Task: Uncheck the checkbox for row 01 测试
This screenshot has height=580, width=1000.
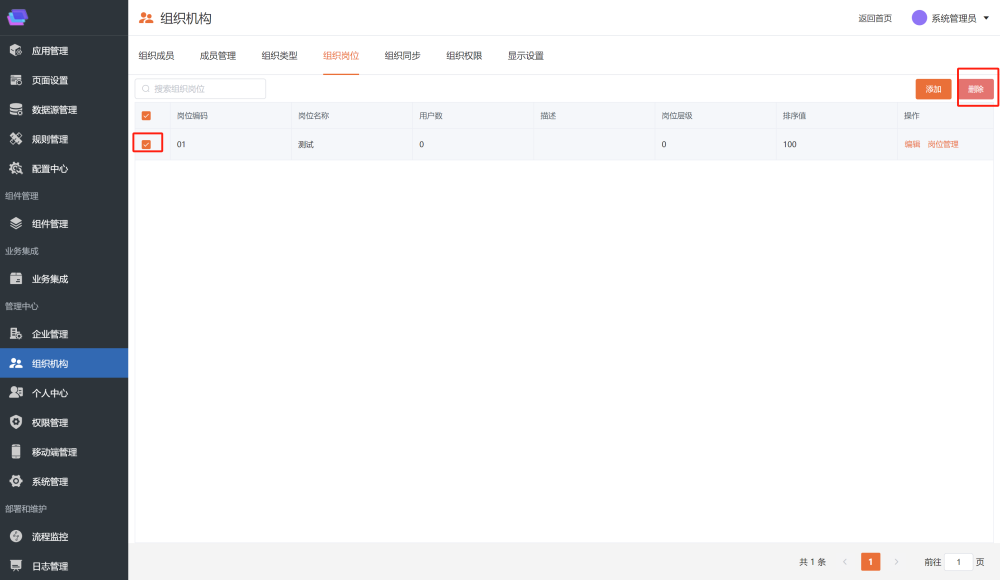Action: pyautogui.click(x=146, y=145)
